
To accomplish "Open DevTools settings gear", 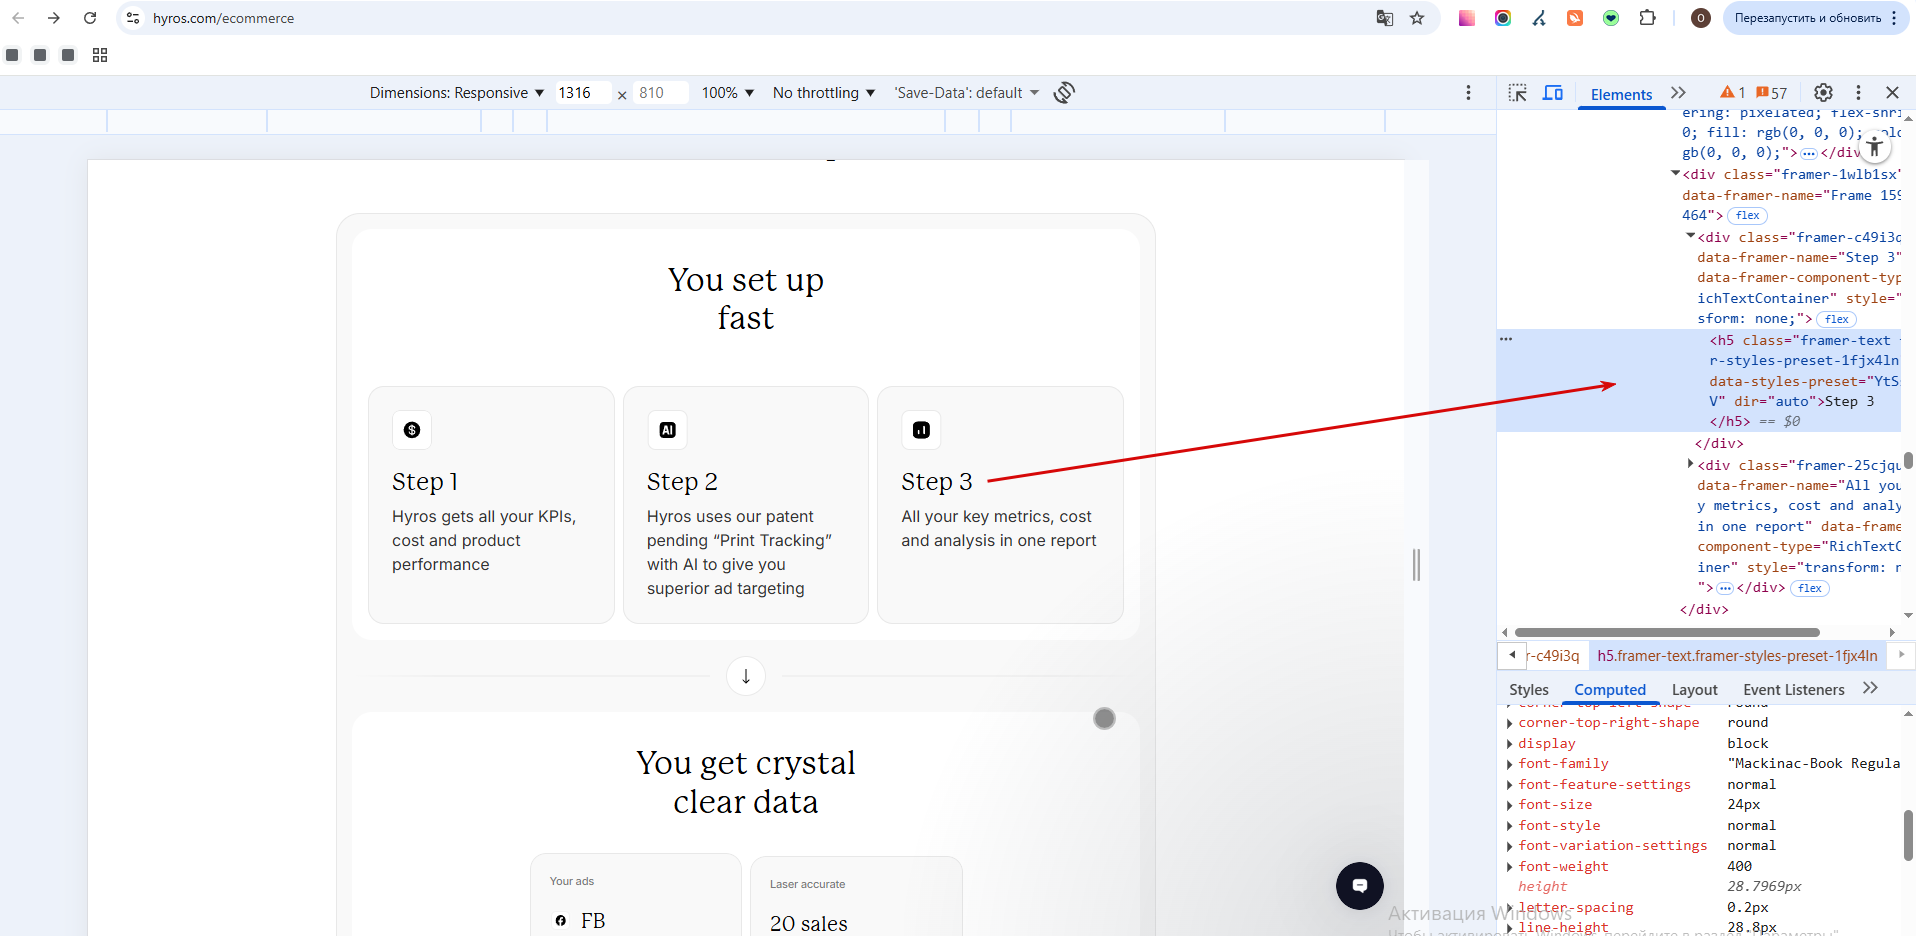I will pyautogui.click(x=1824, y=93).
